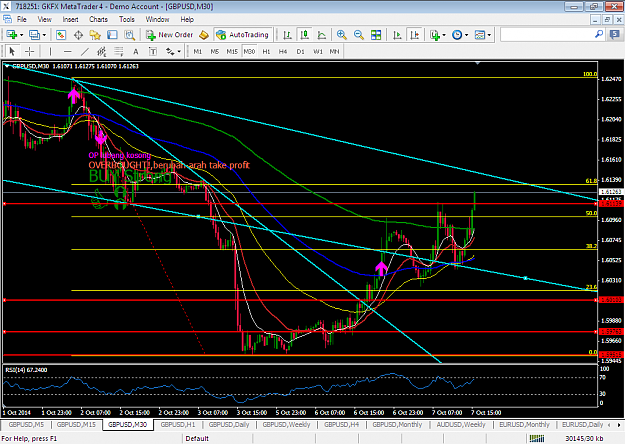Open the Charts menu
625x444 pixels.
click(x=98, y=19)
